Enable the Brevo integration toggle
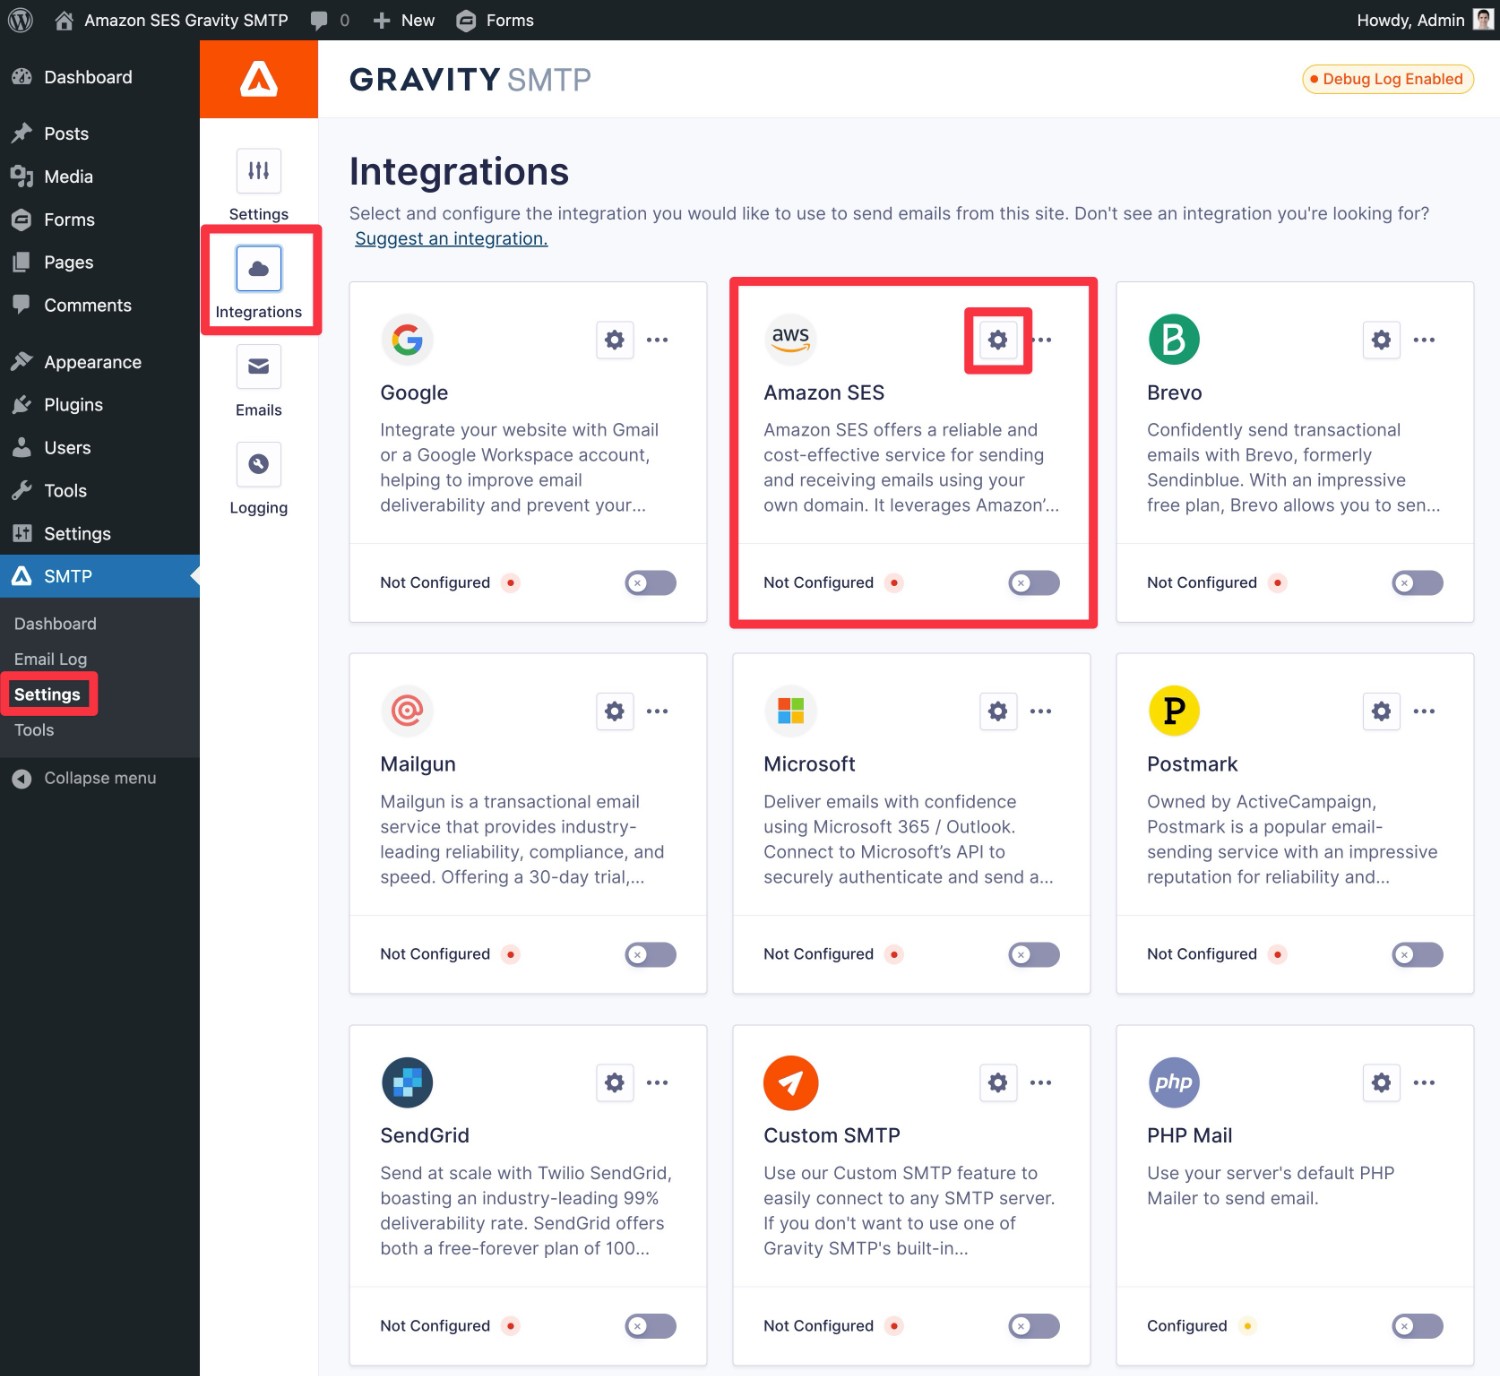 pos(1418,583)
